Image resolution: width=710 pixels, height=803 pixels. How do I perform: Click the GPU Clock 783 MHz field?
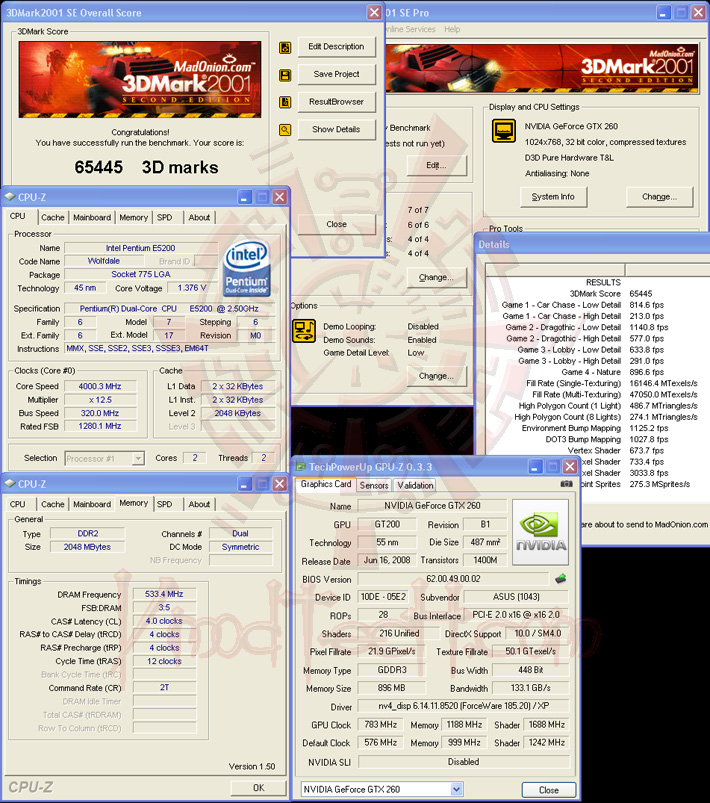coord(380,725)
